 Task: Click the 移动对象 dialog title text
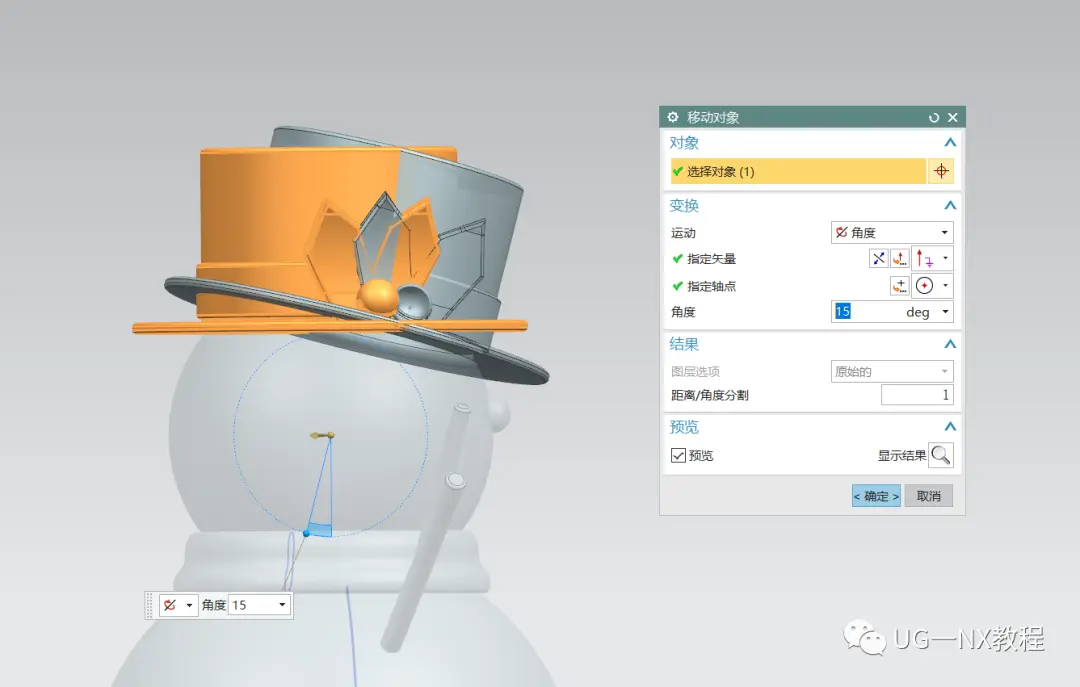pos(713,117)
